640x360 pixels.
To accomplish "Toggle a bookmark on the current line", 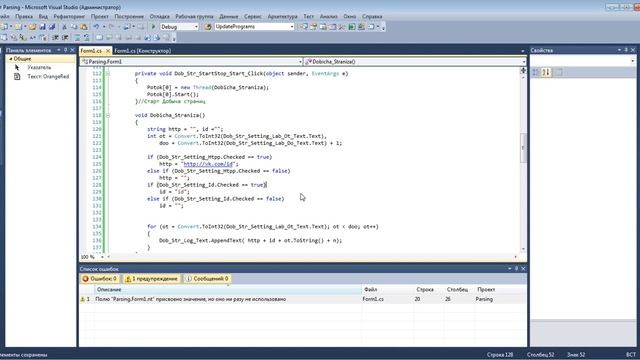I will (99, 38).
